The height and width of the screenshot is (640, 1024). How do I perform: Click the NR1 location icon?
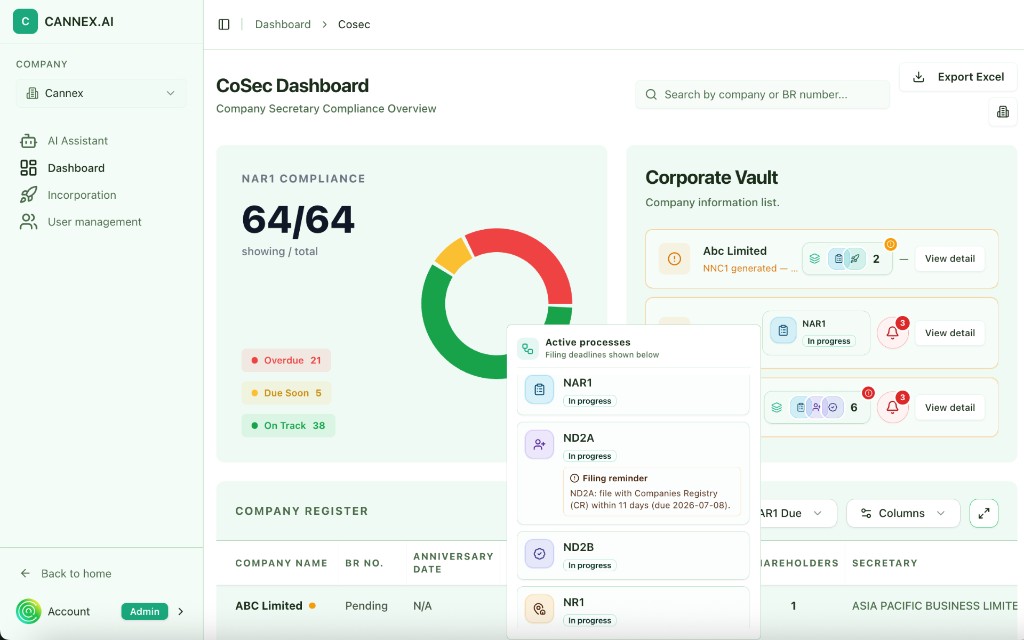(x=539, y=609)
